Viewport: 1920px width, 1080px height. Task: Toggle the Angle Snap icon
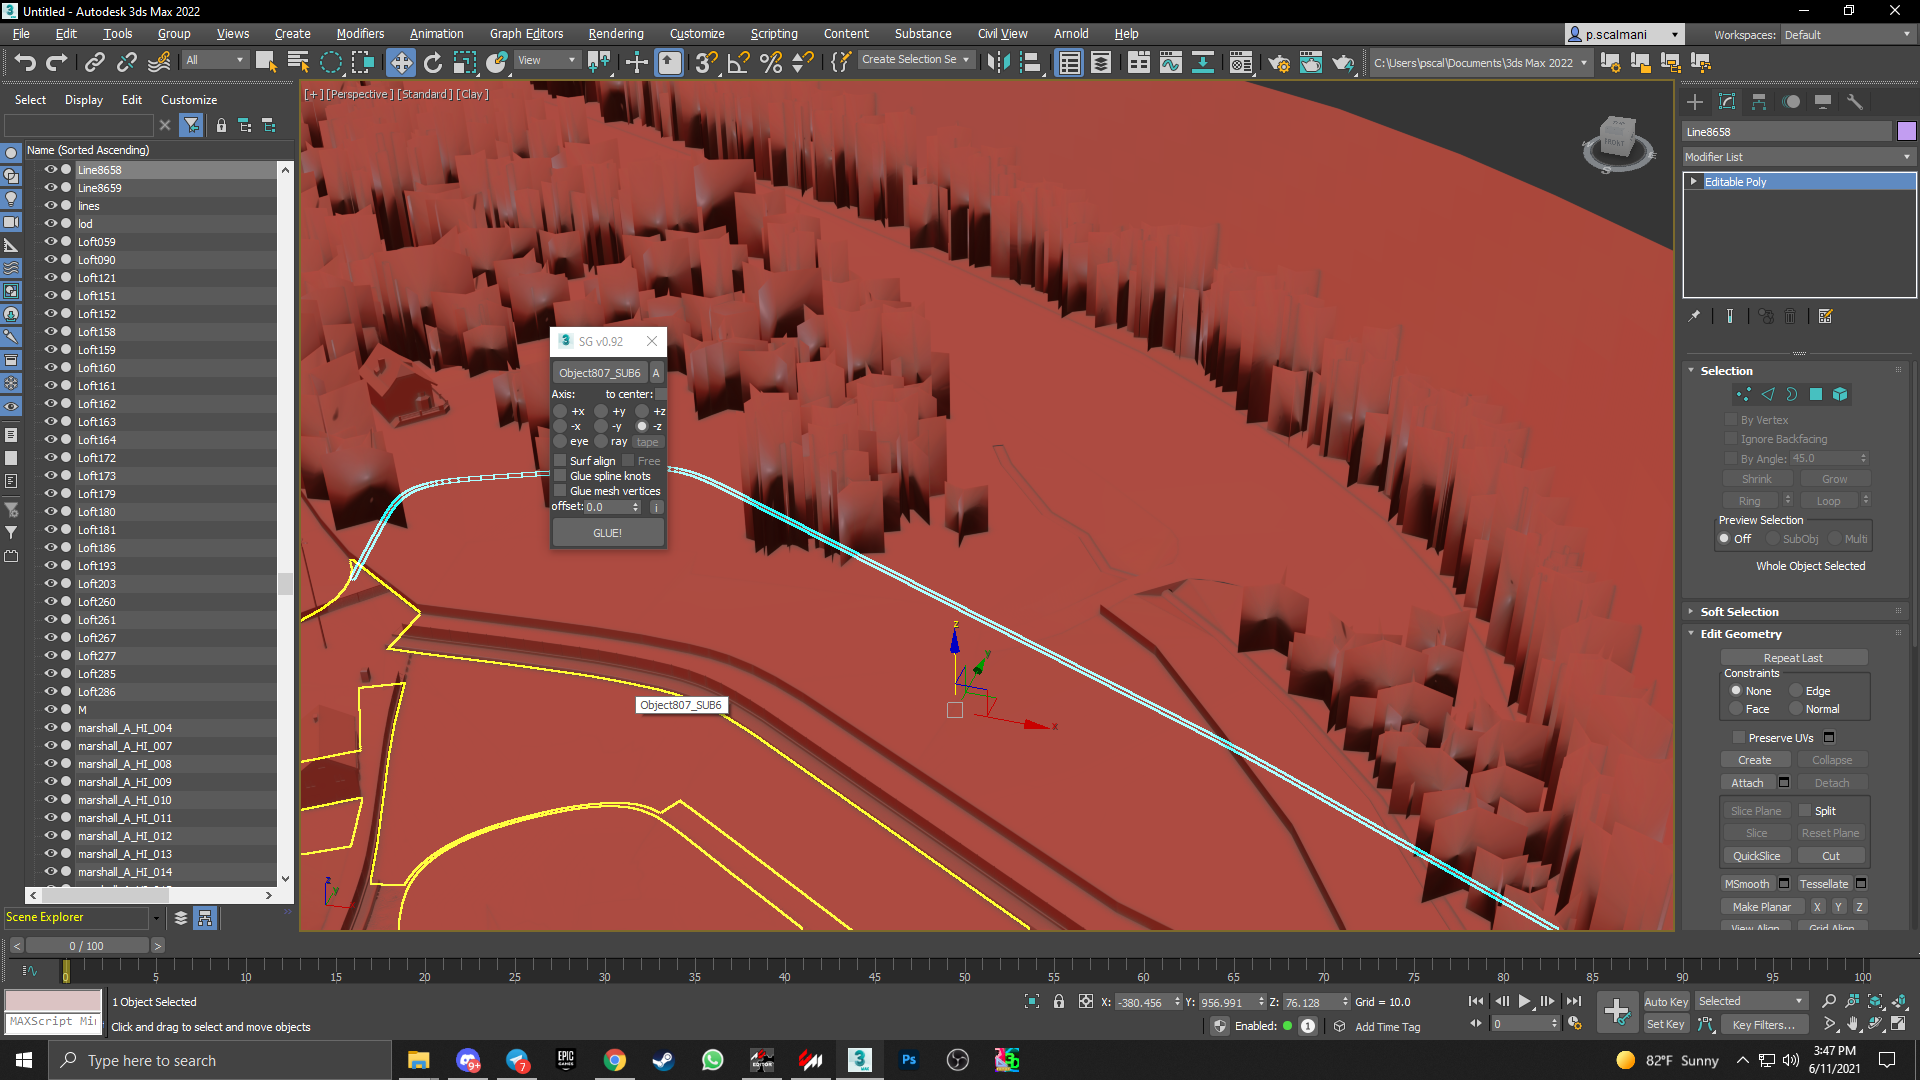(x=738, y=63)
